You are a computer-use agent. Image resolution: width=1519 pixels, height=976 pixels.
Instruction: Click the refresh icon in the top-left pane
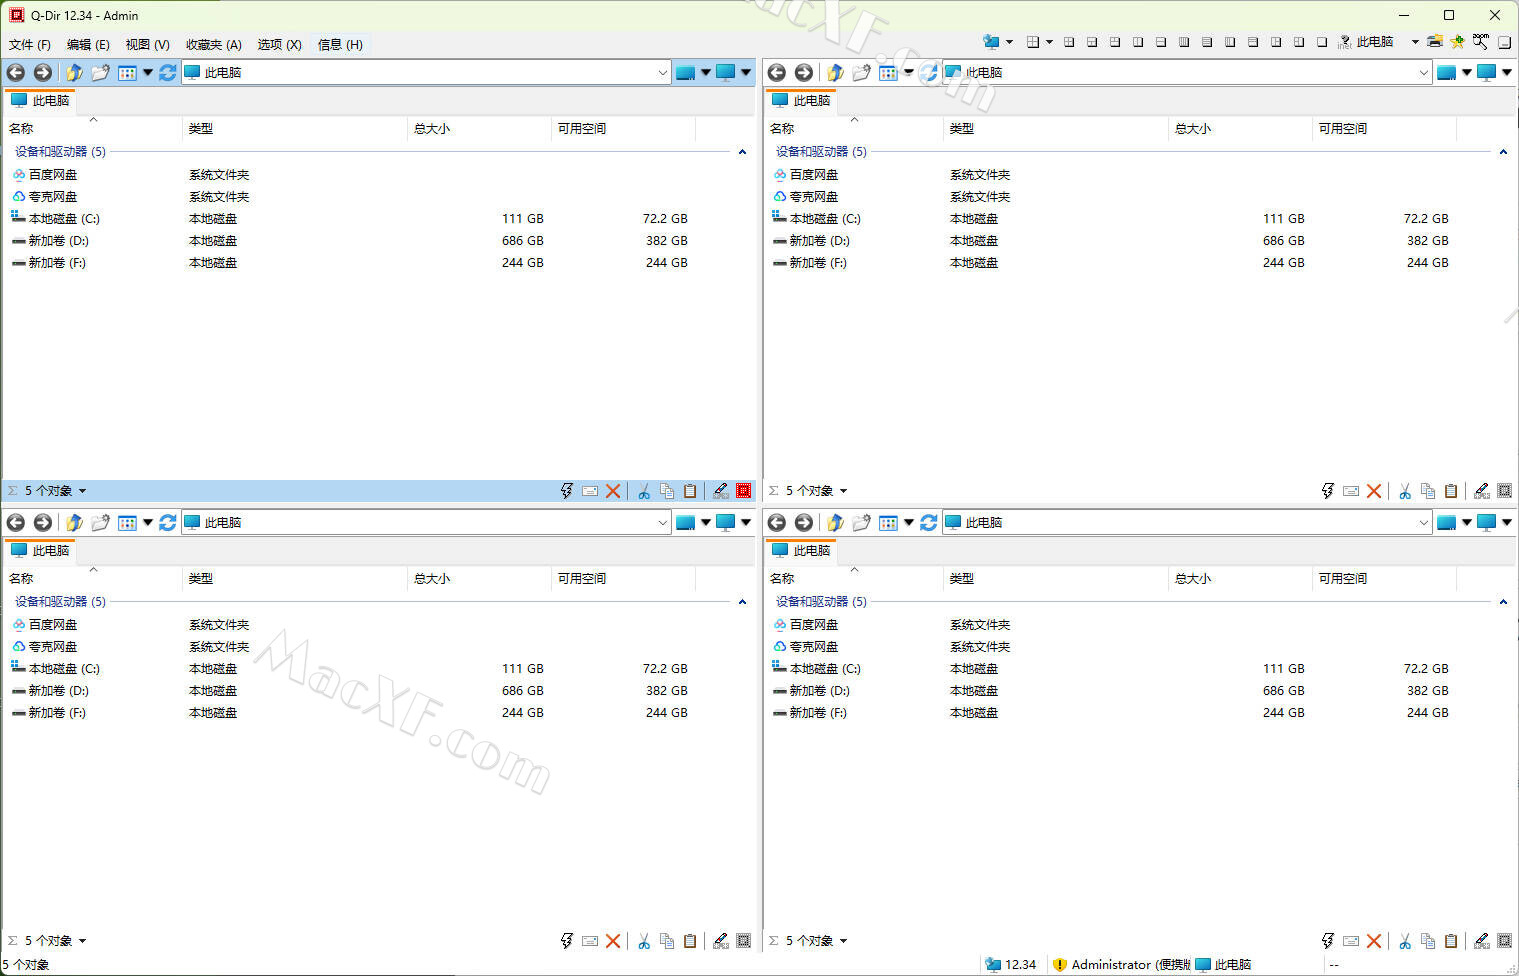[x=167, y=72]
